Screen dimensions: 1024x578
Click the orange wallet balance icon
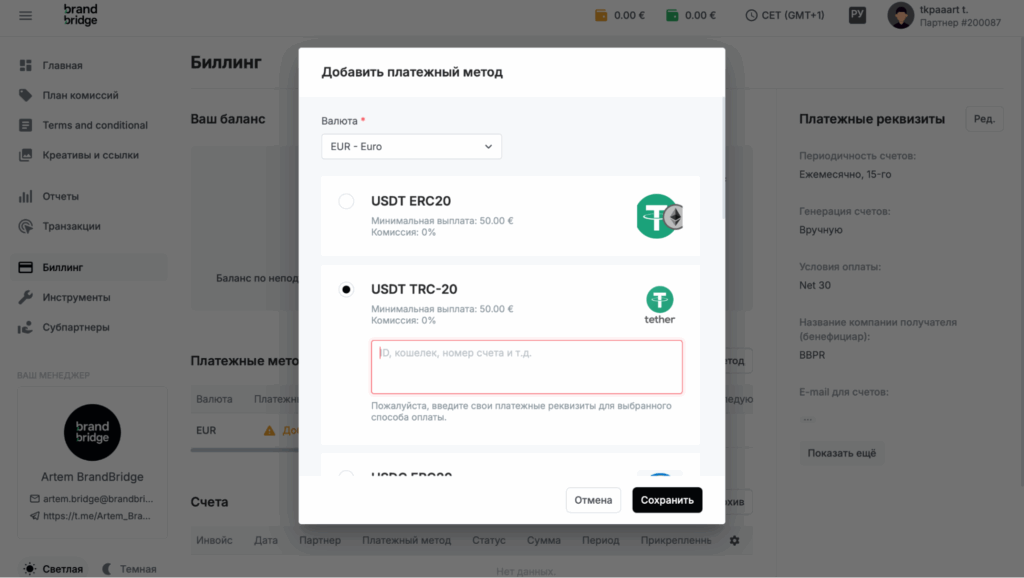pos(601,15)
